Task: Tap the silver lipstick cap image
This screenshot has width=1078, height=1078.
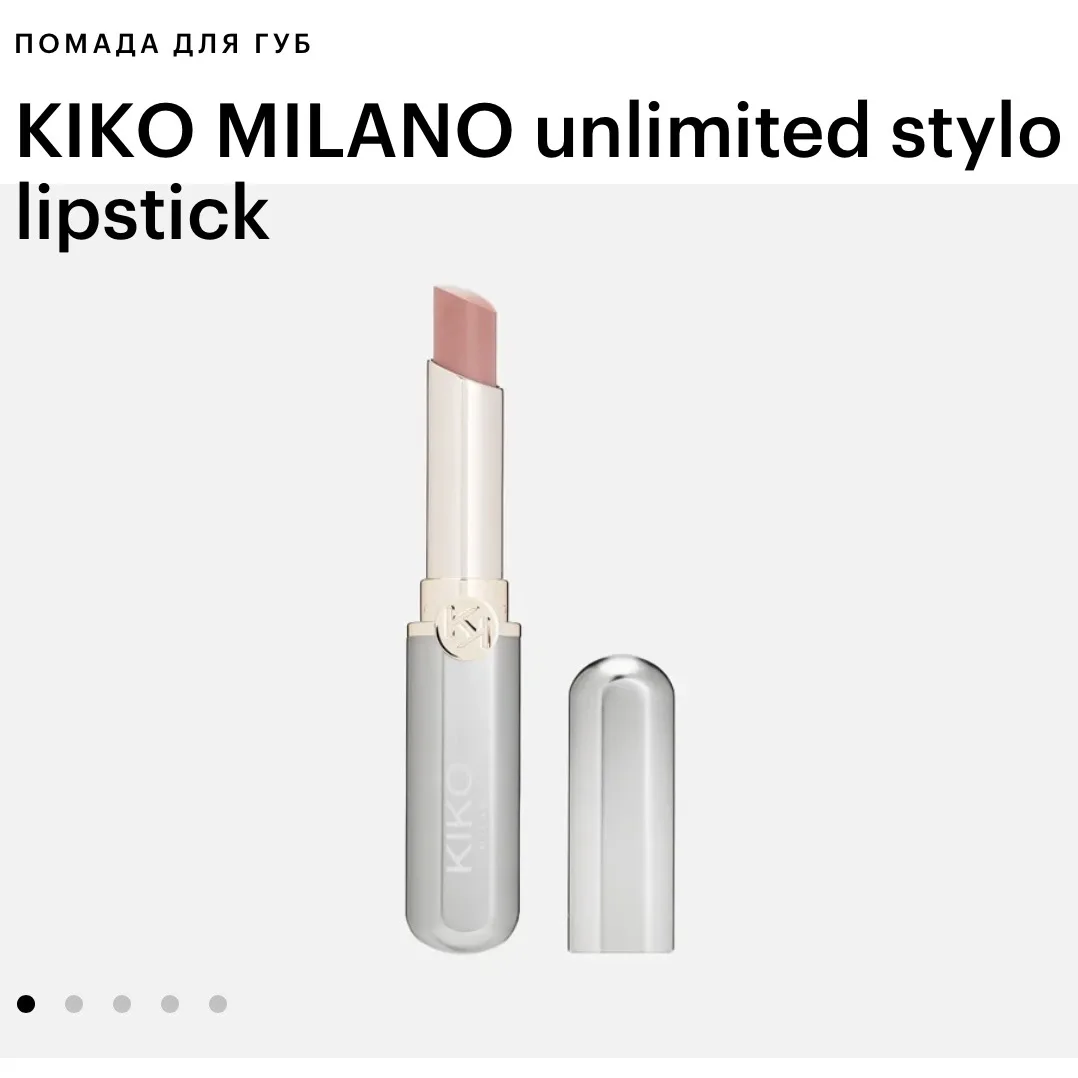Action: [622, 804]
